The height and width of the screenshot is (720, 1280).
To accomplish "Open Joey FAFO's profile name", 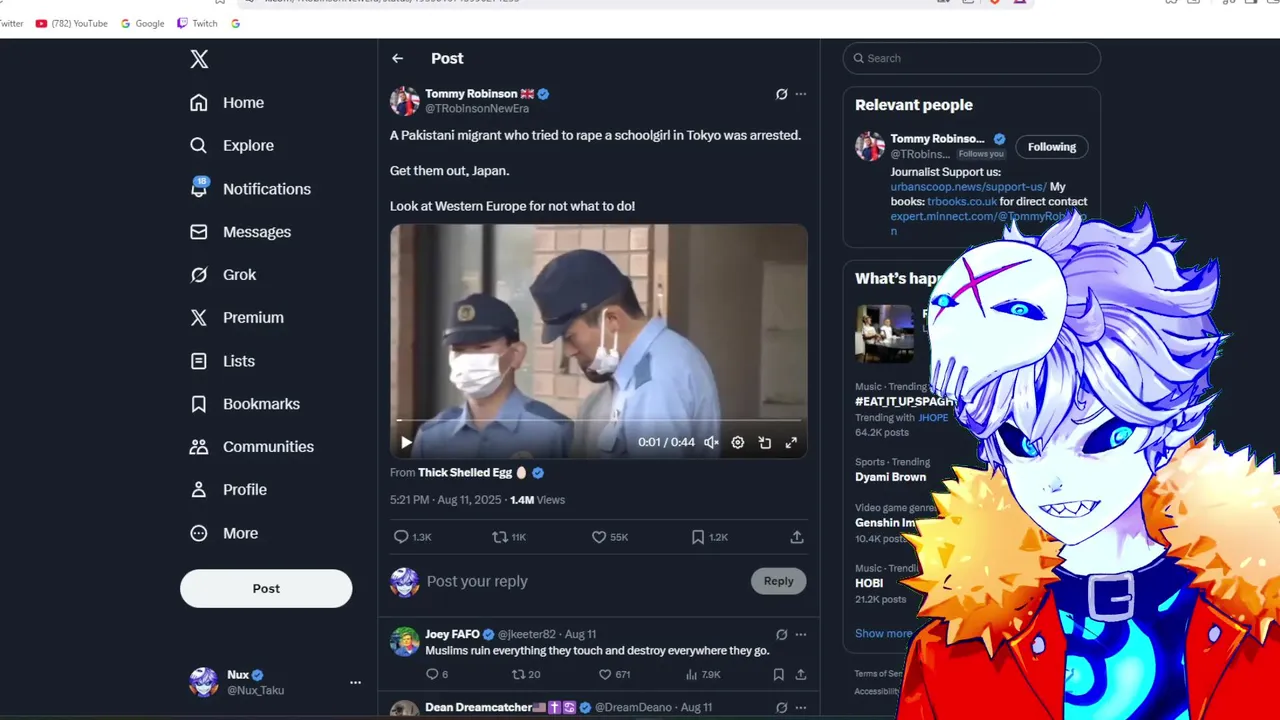I will pyautogui.click(x=452, y=634).
